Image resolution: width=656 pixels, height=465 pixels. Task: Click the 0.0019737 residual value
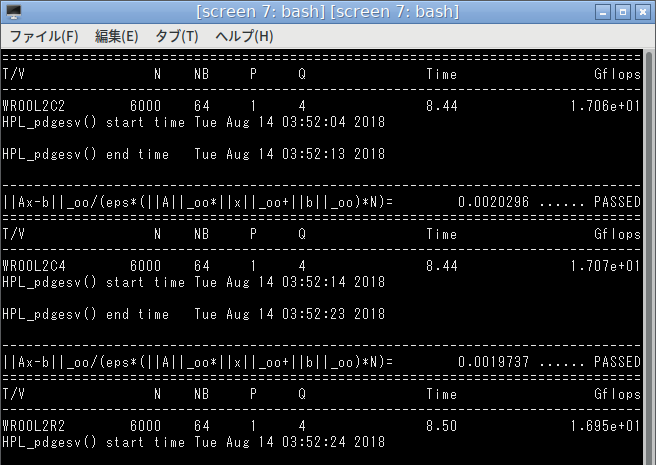494,362
